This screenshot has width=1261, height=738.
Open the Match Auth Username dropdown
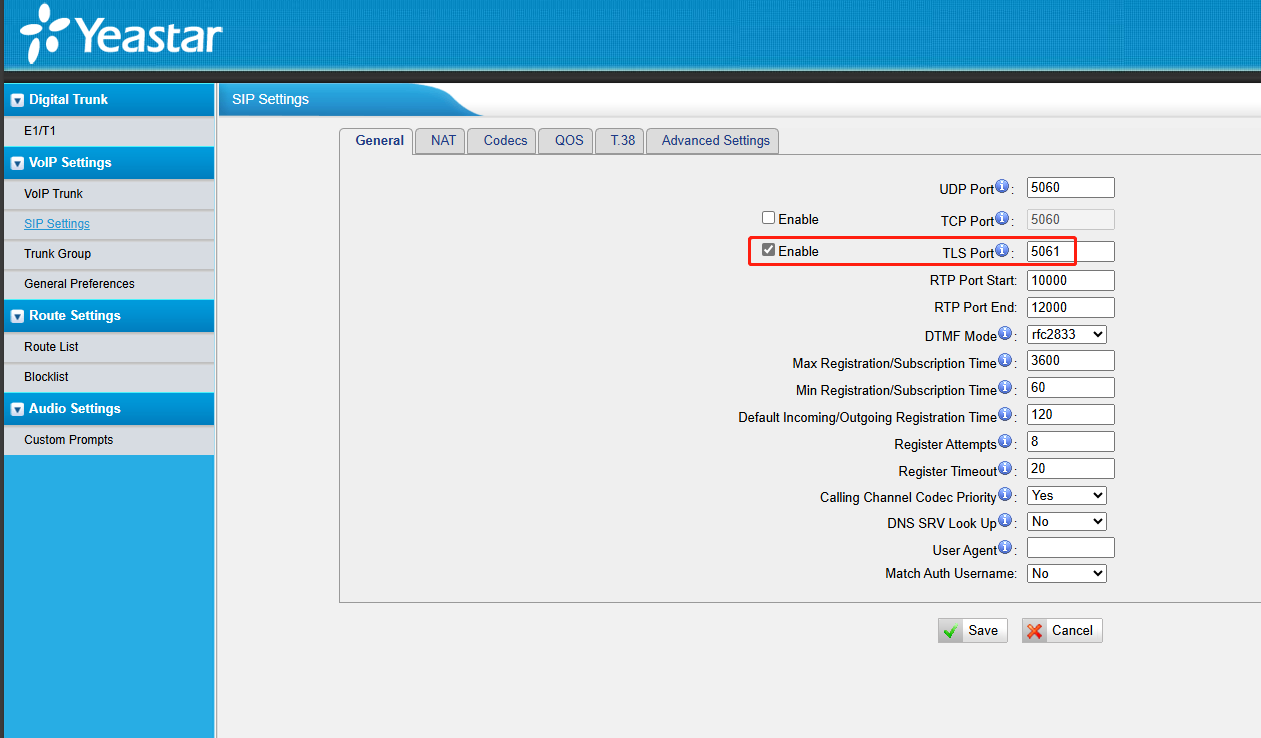(1066, 573)
